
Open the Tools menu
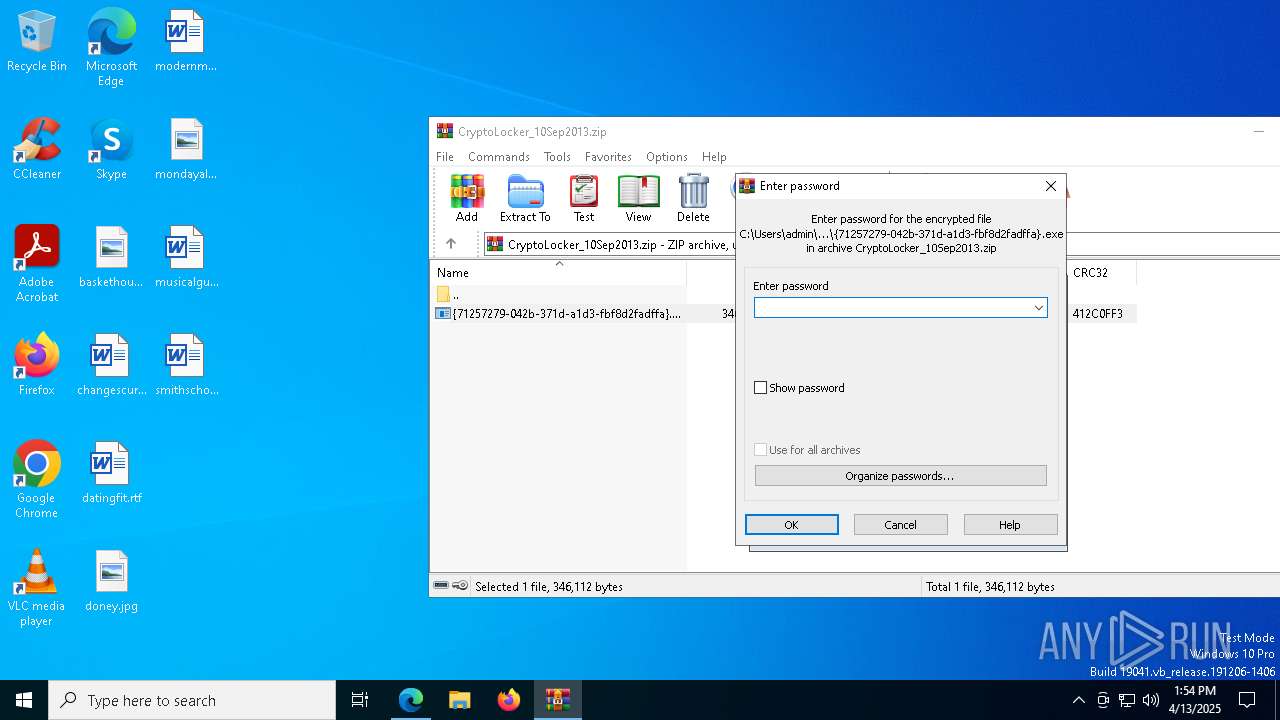click(x=557, y=157)
